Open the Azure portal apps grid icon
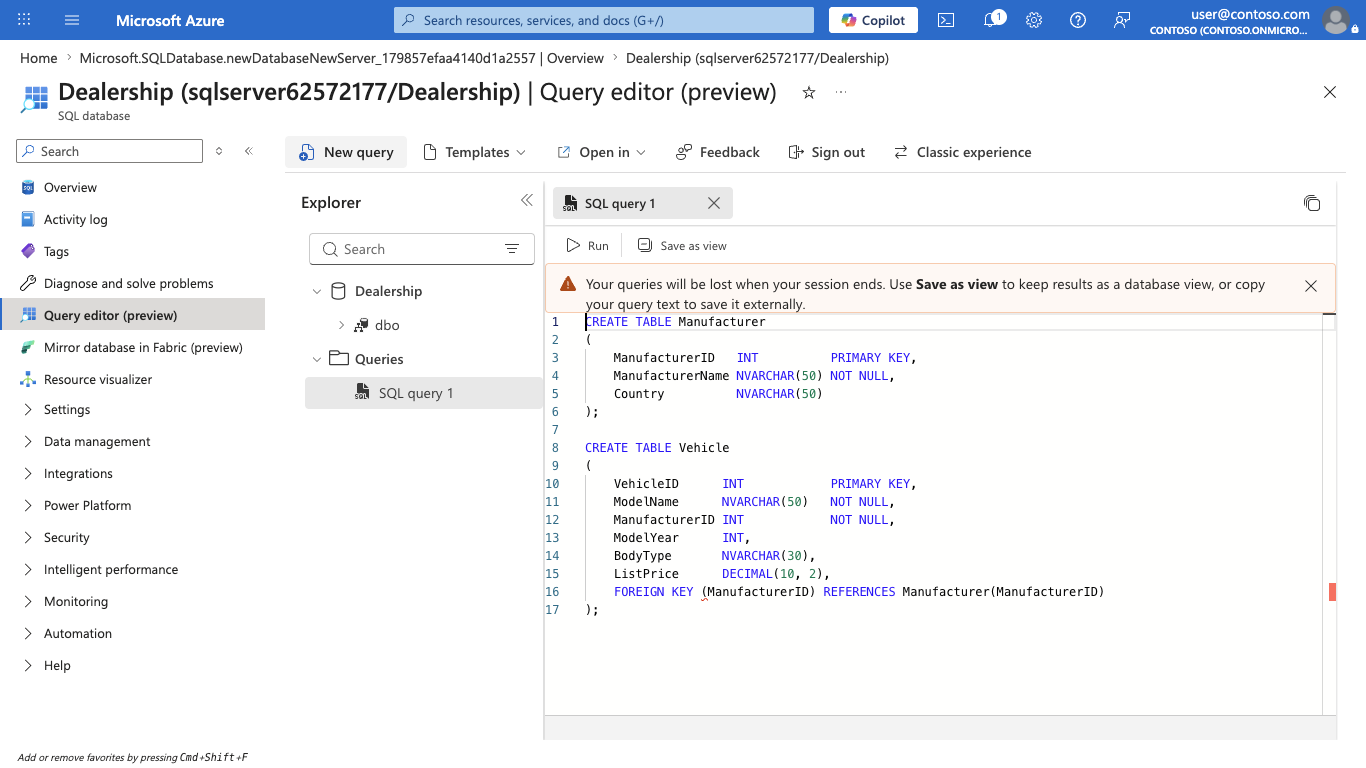The width and height of the screenshot is (1366, 768). click(x=24, y=20)
